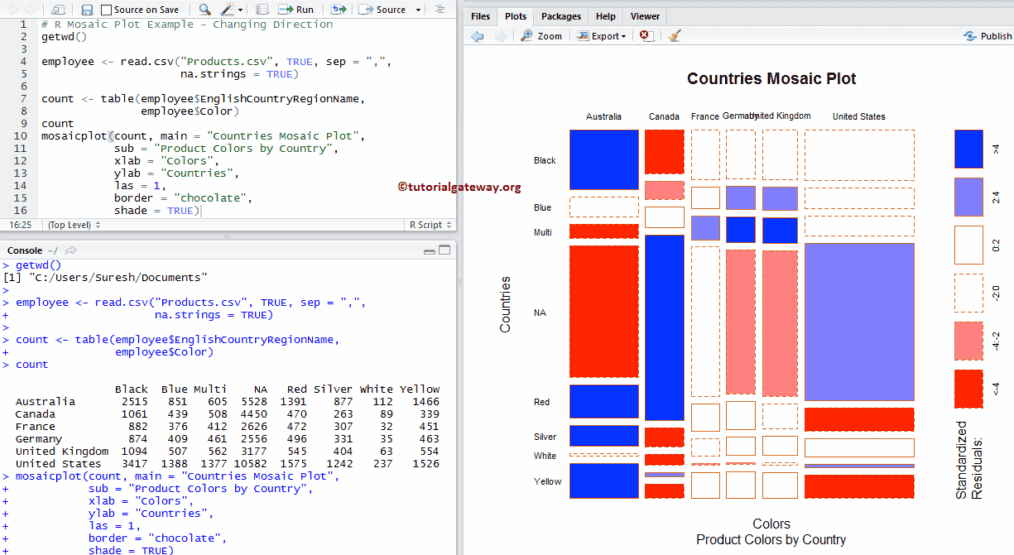Click the code tools magic wand

[x=228, y=10]
